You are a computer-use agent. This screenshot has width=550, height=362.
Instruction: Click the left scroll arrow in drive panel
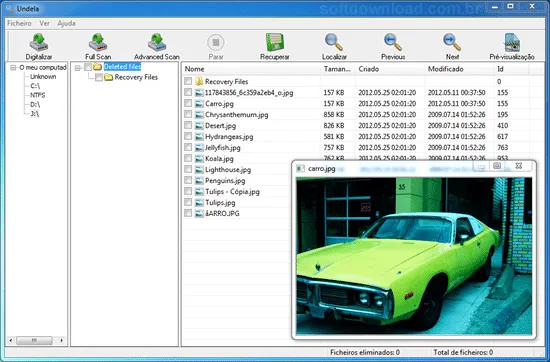11,340
